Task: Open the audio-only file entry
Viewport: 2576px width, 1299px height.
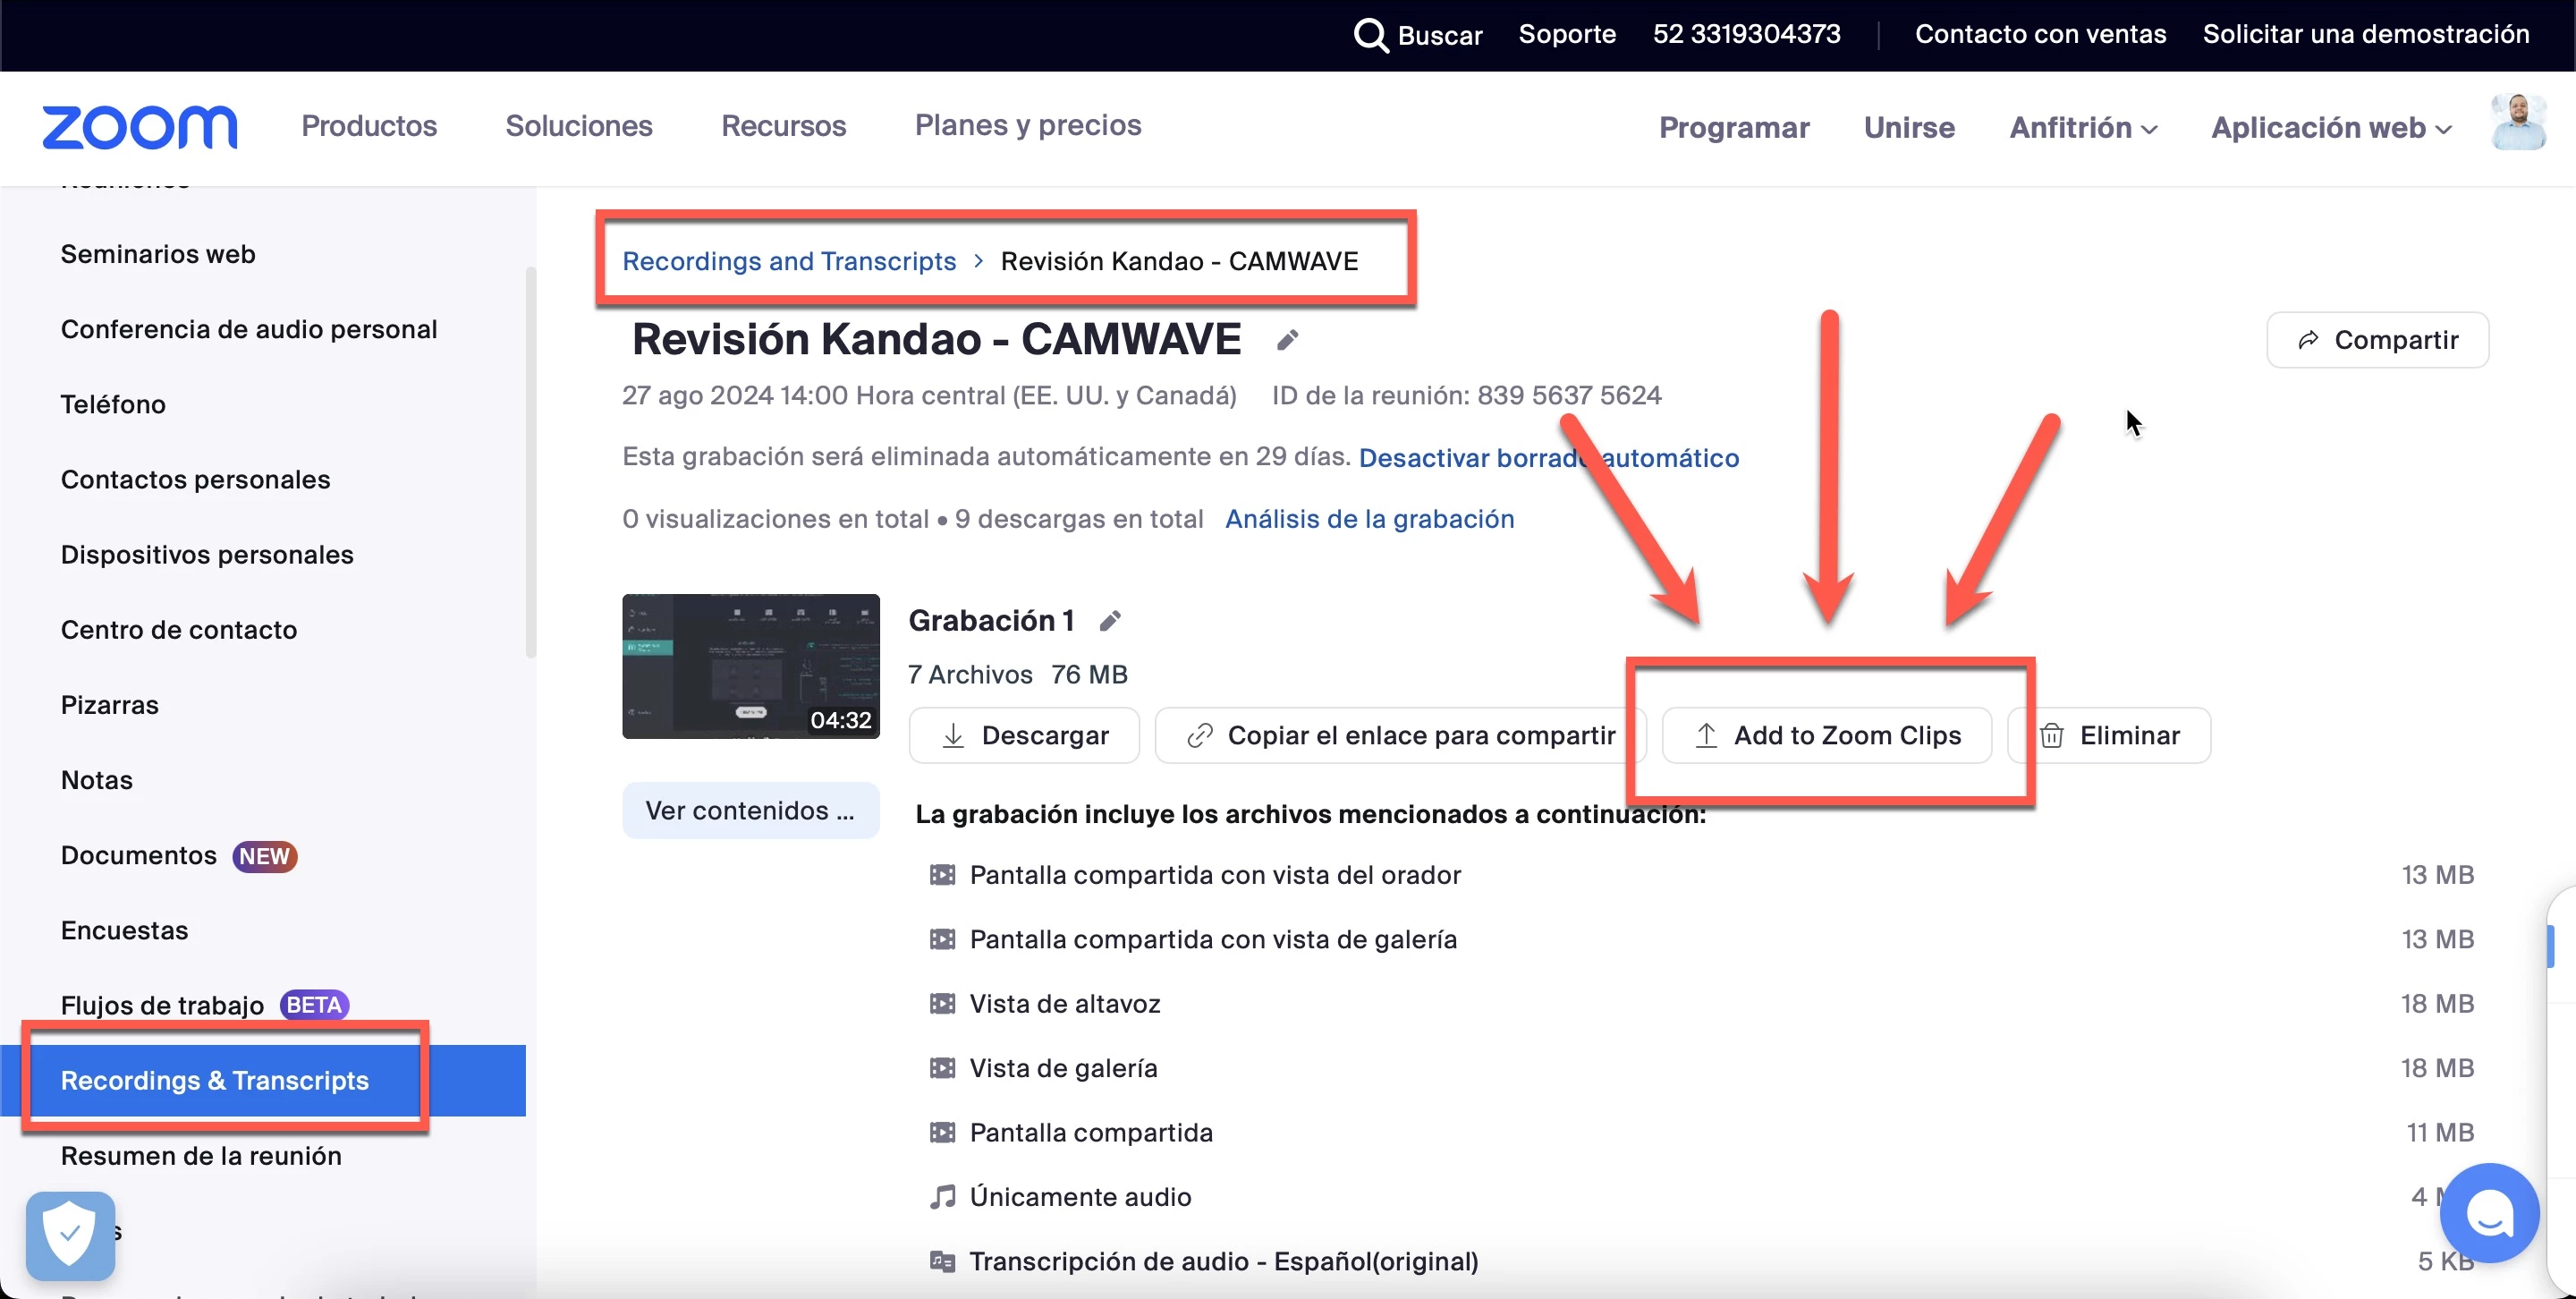Action: point(1080,1197)
